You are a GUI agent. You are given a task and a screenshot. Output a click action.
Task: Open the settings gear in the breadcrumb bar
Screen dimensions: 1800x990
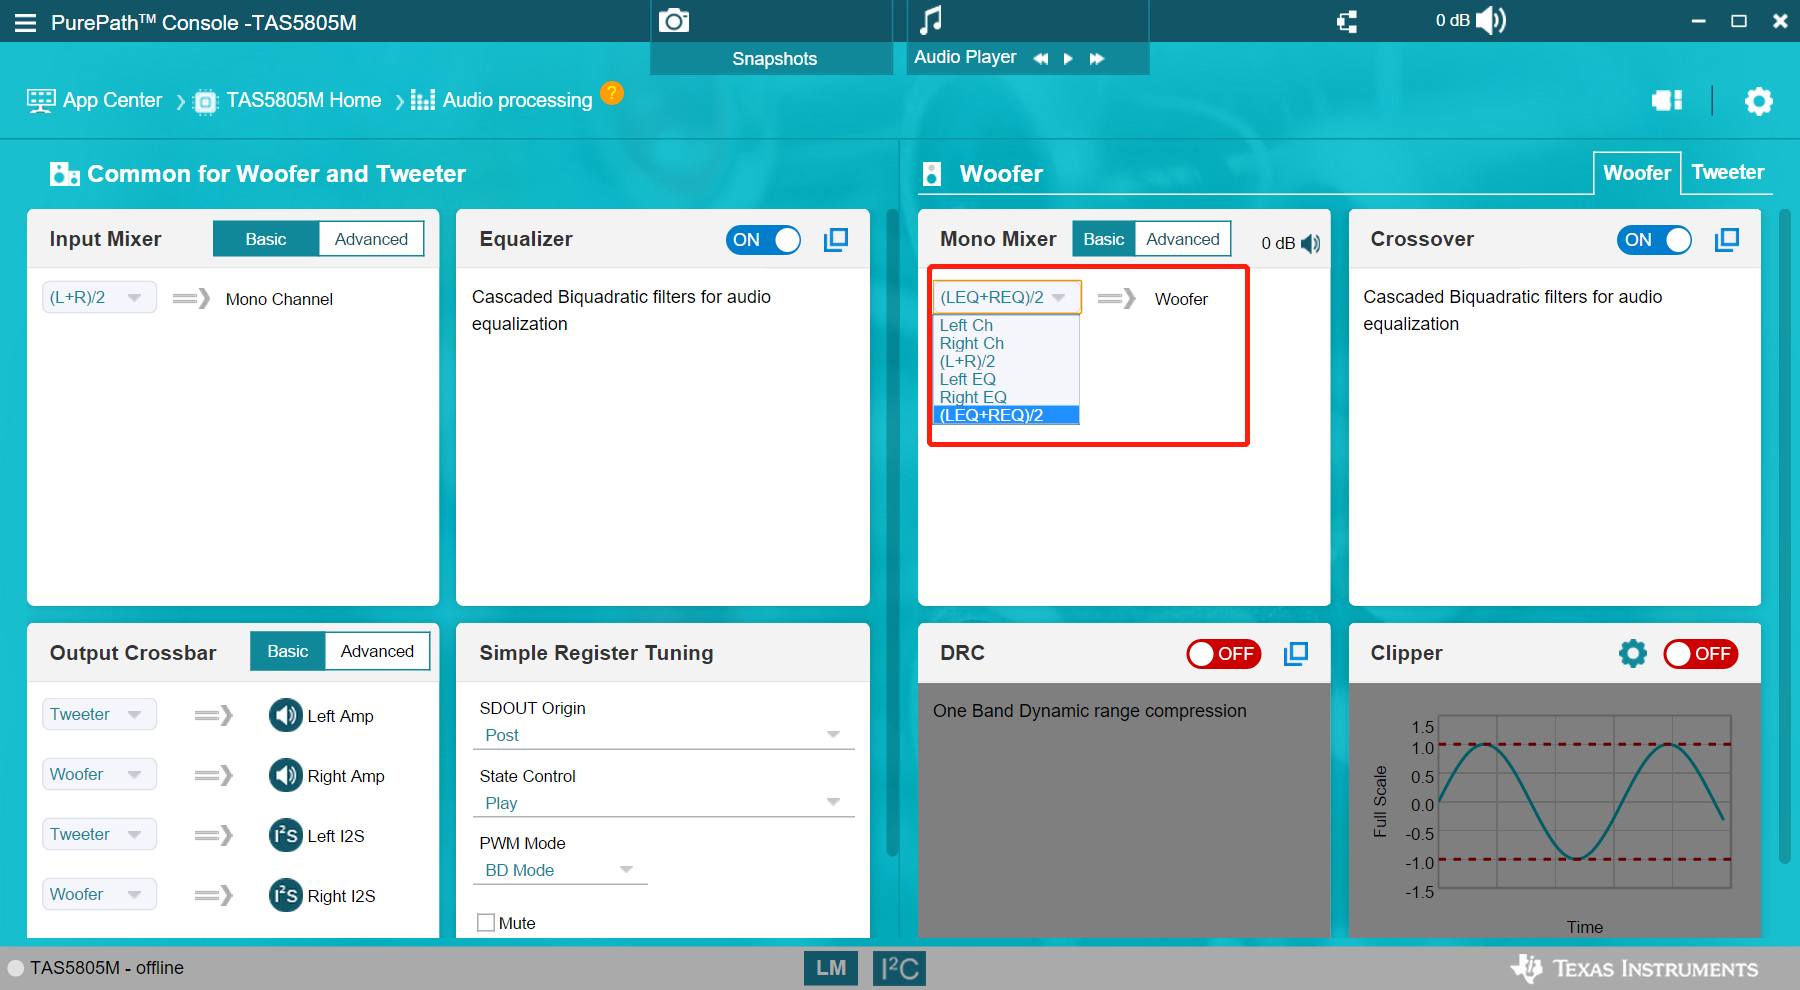tap(1759, 100)
